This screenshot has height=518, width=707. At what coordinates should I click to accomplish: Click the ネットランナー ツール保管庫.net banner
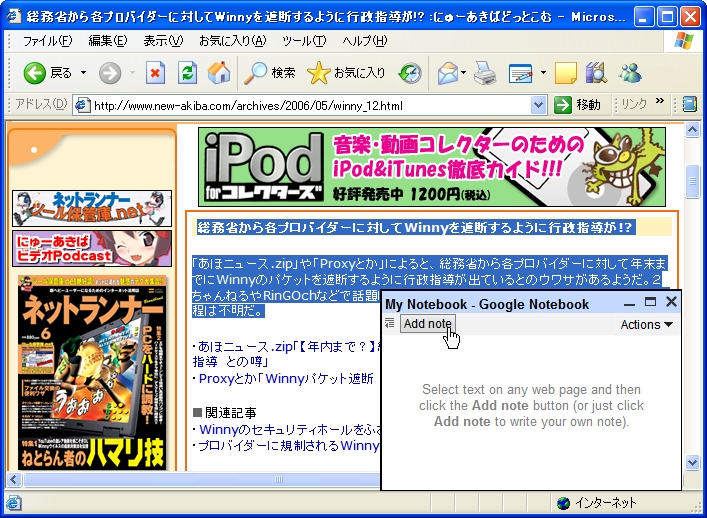click(x=92, y=208)
